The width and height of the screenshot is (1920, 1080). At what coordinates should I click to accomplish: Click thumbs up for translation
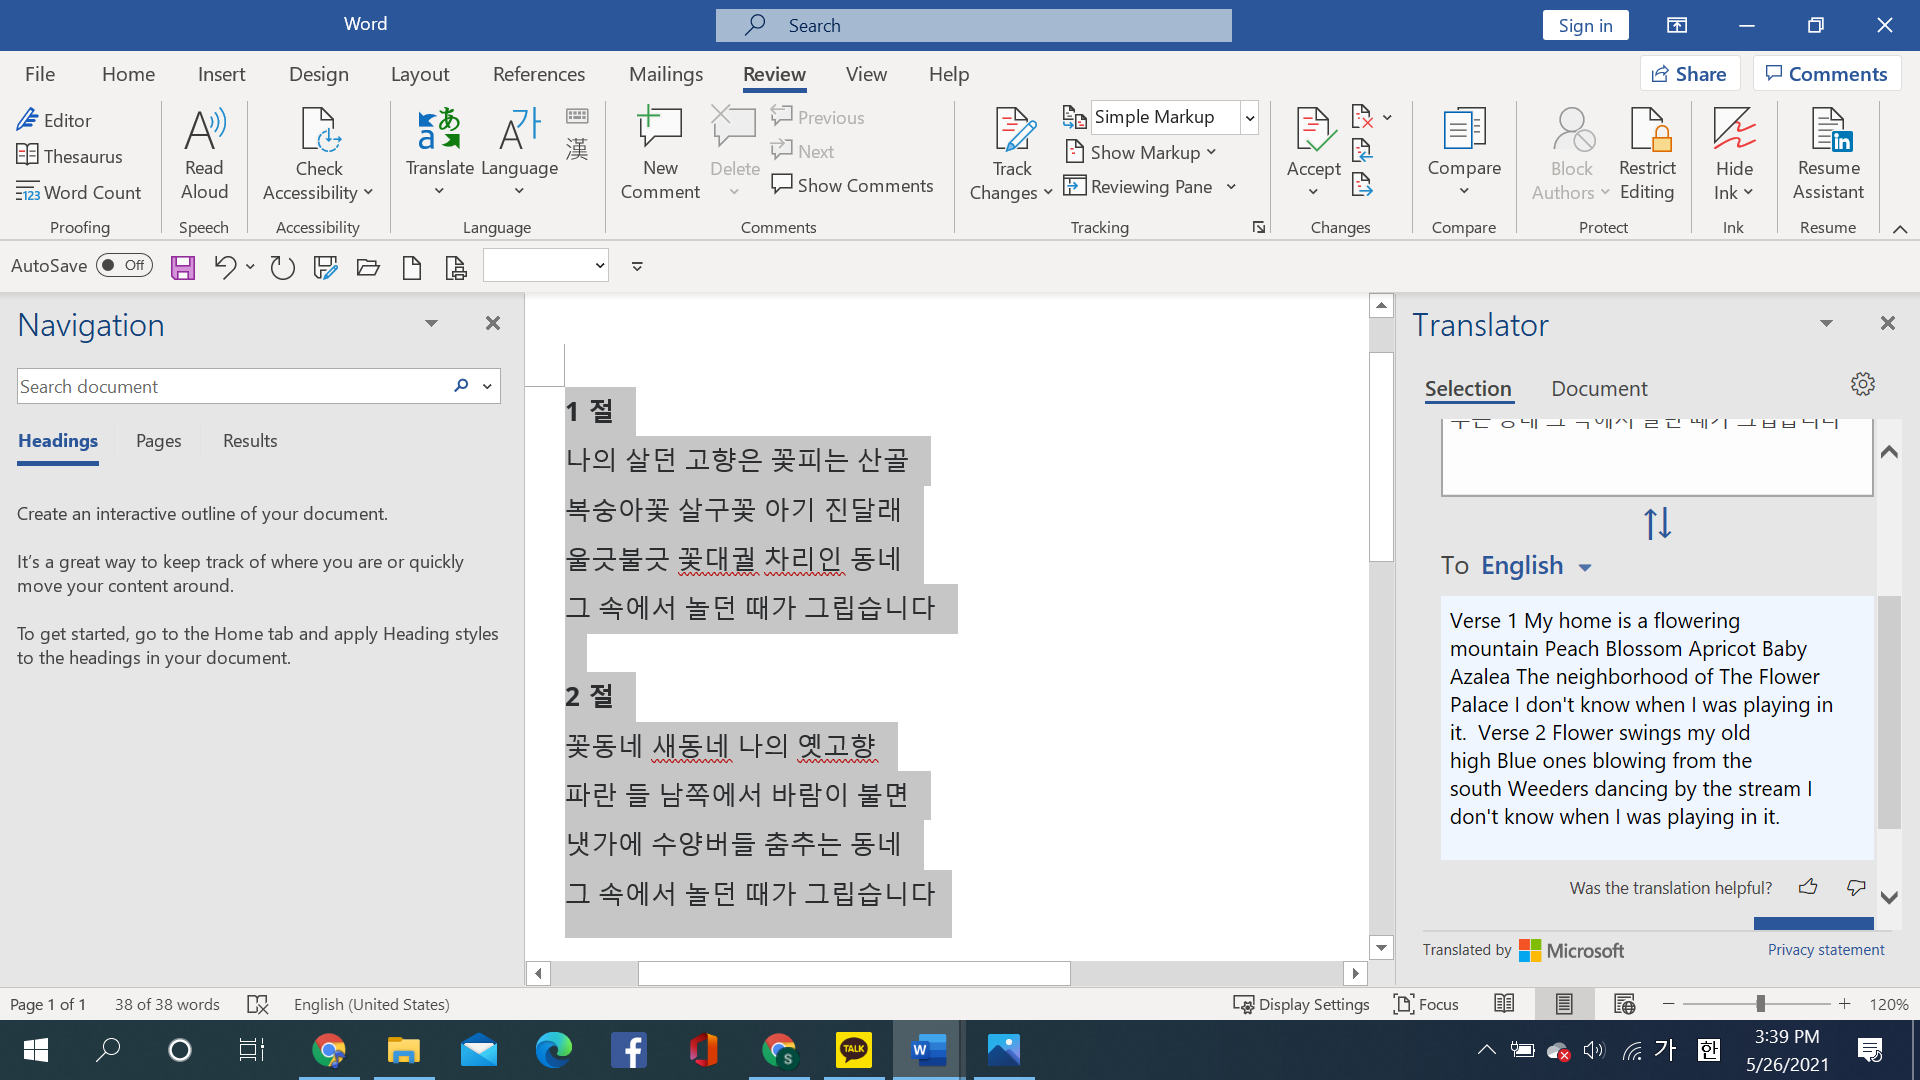click(x=1808, y=887)
